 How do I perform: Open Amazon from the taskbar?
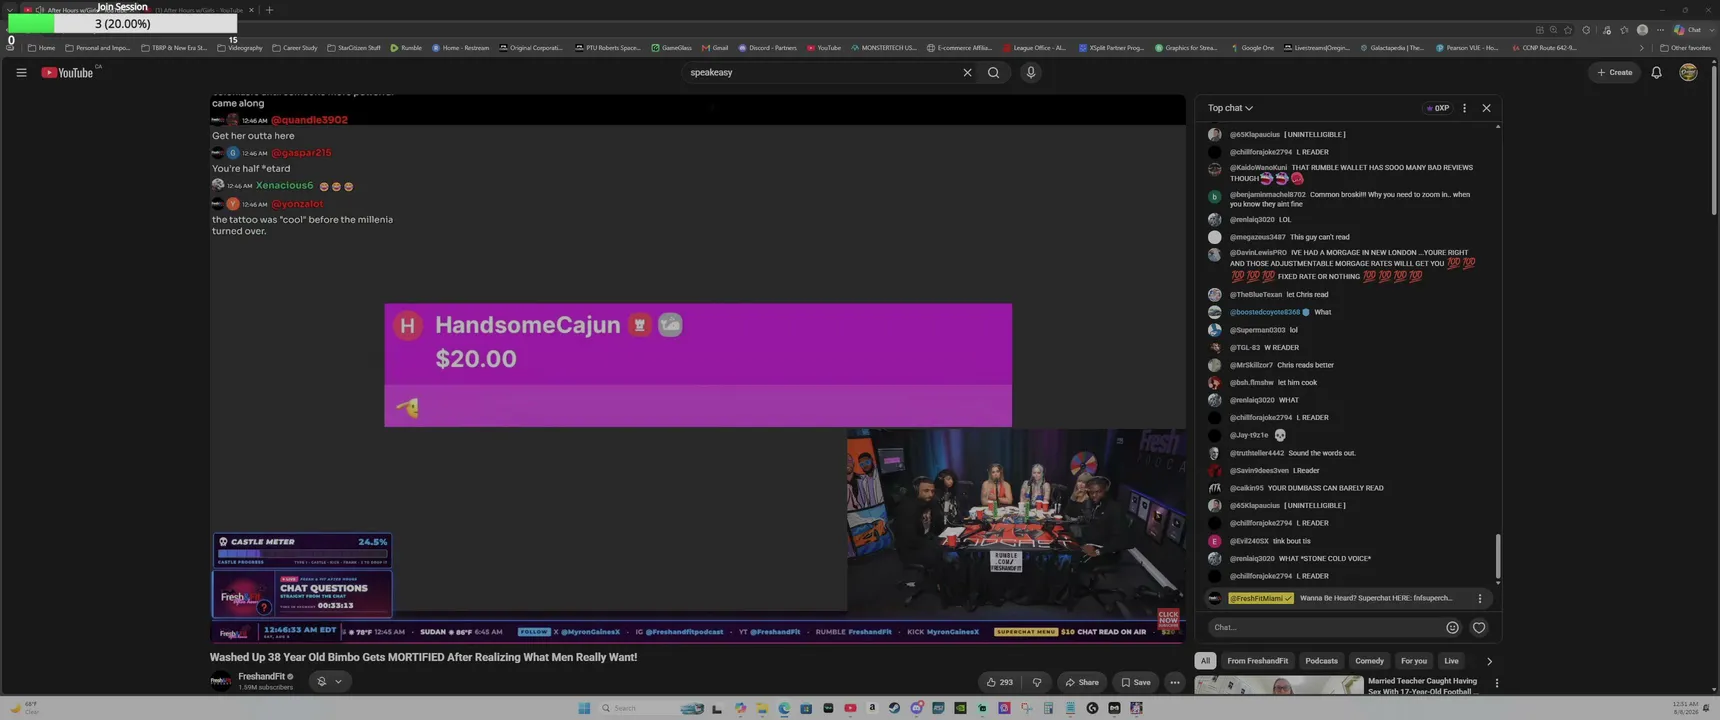pos(872,708)
